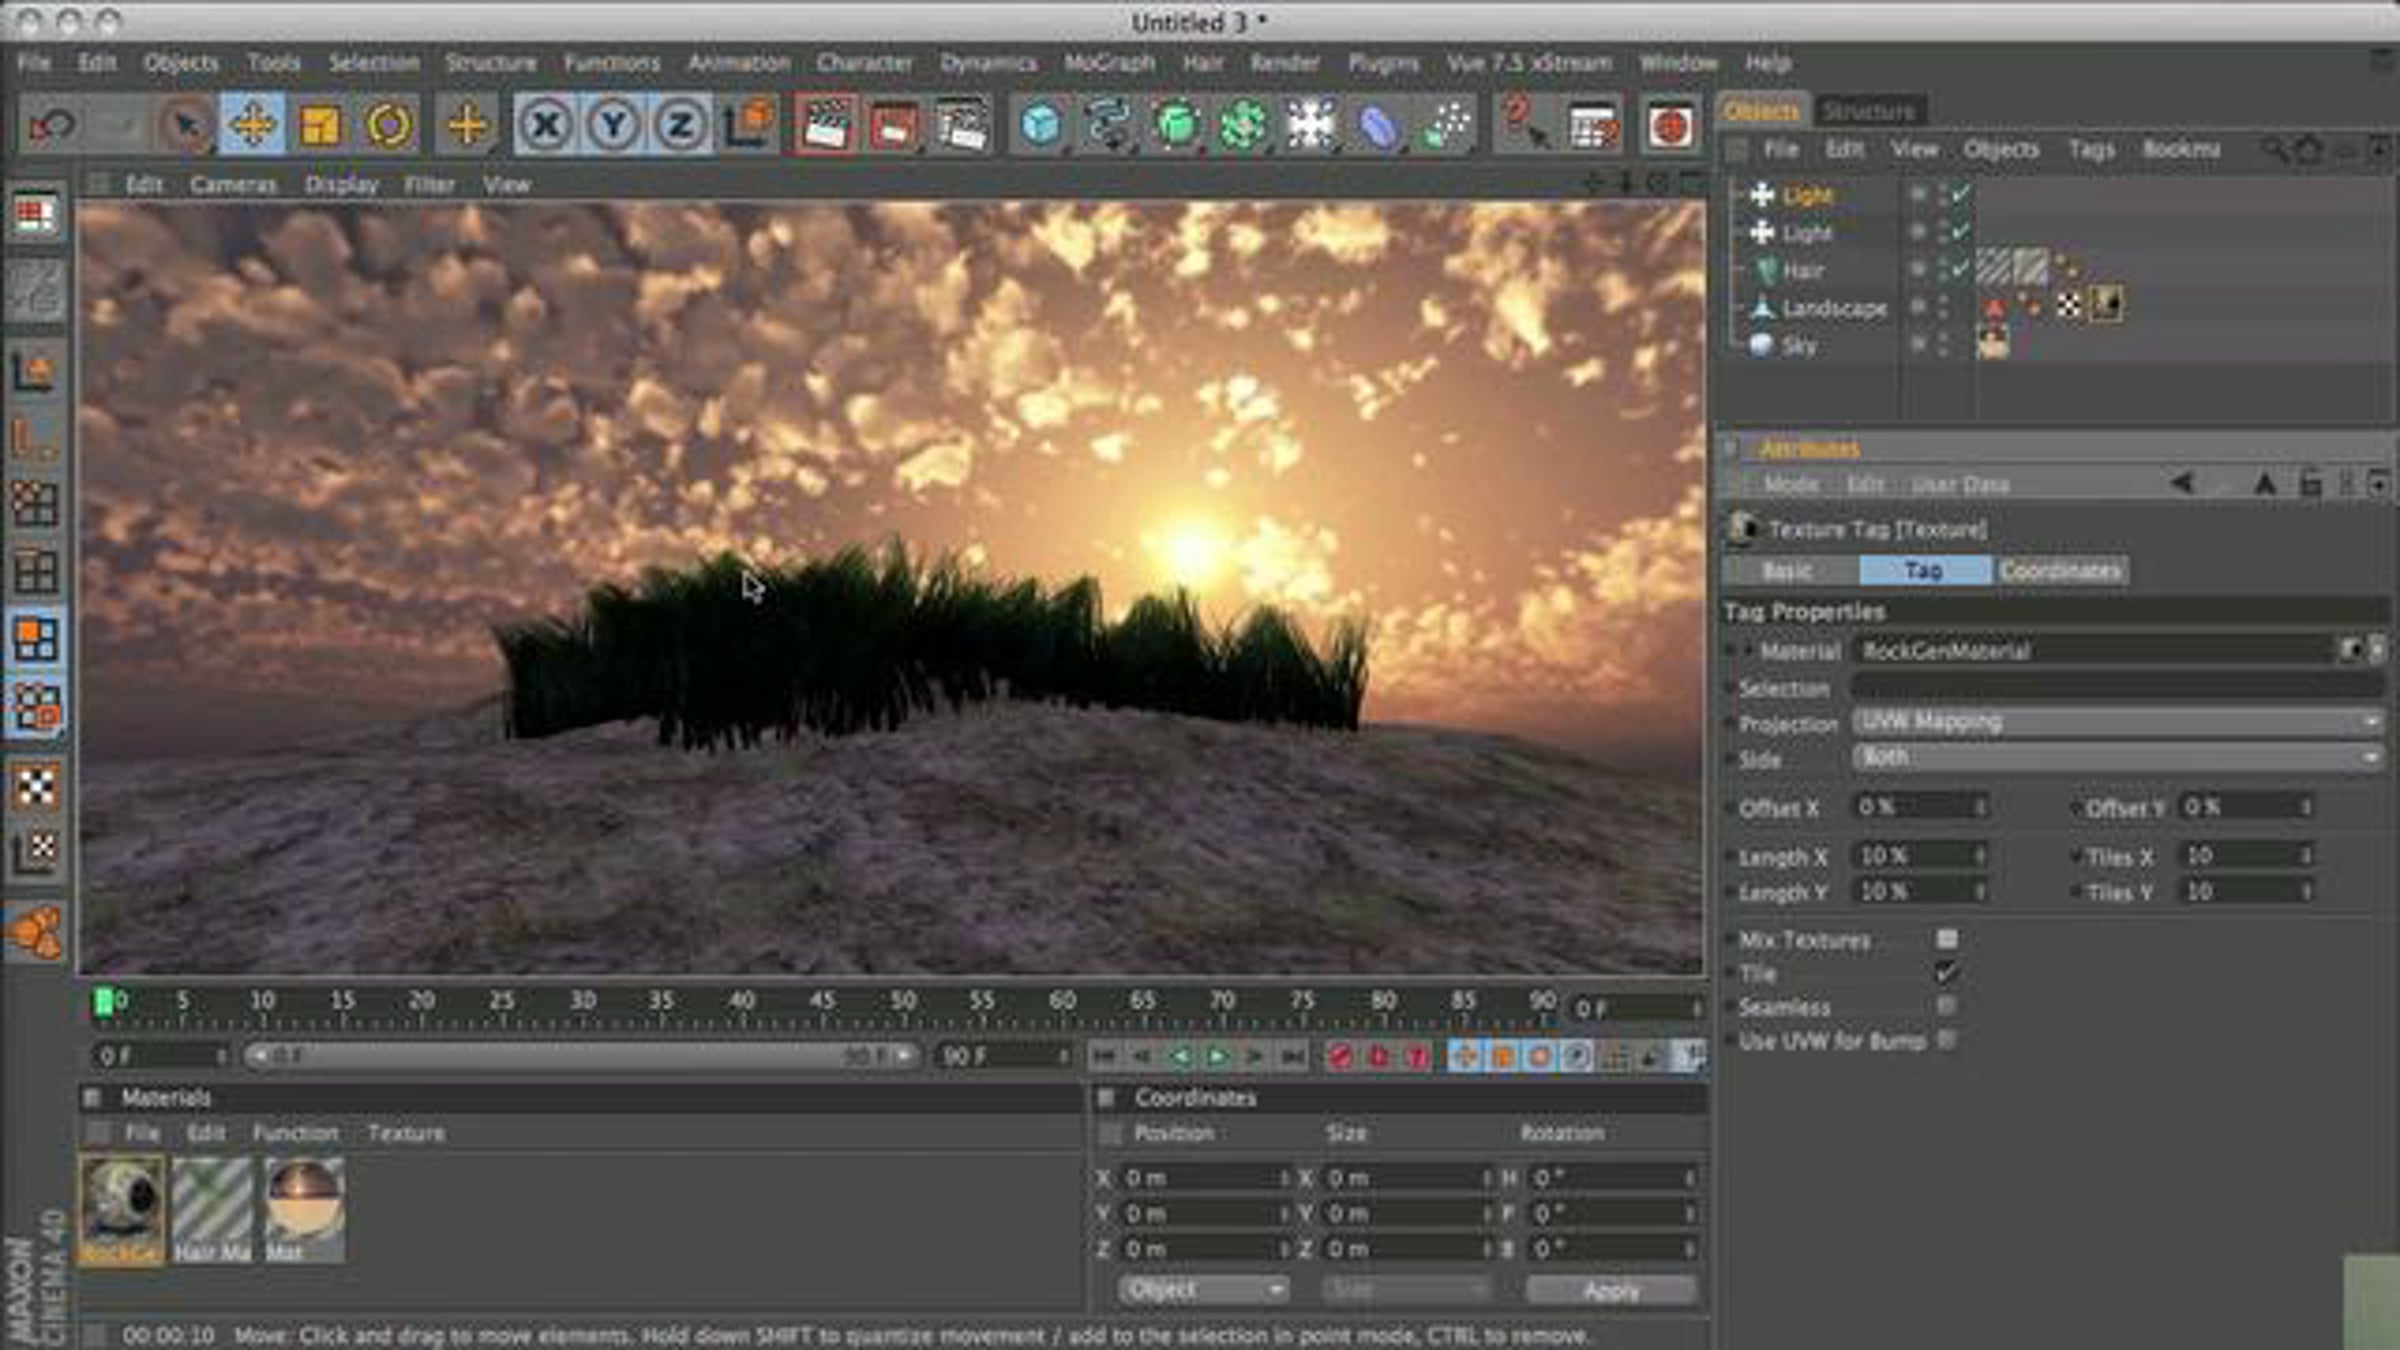The width and height of the screenshot is (2400, 1350).
Task: Open the Projection dropdown showing UVW Mapping
Action: pyautogui.click(x=2117, y=722)
